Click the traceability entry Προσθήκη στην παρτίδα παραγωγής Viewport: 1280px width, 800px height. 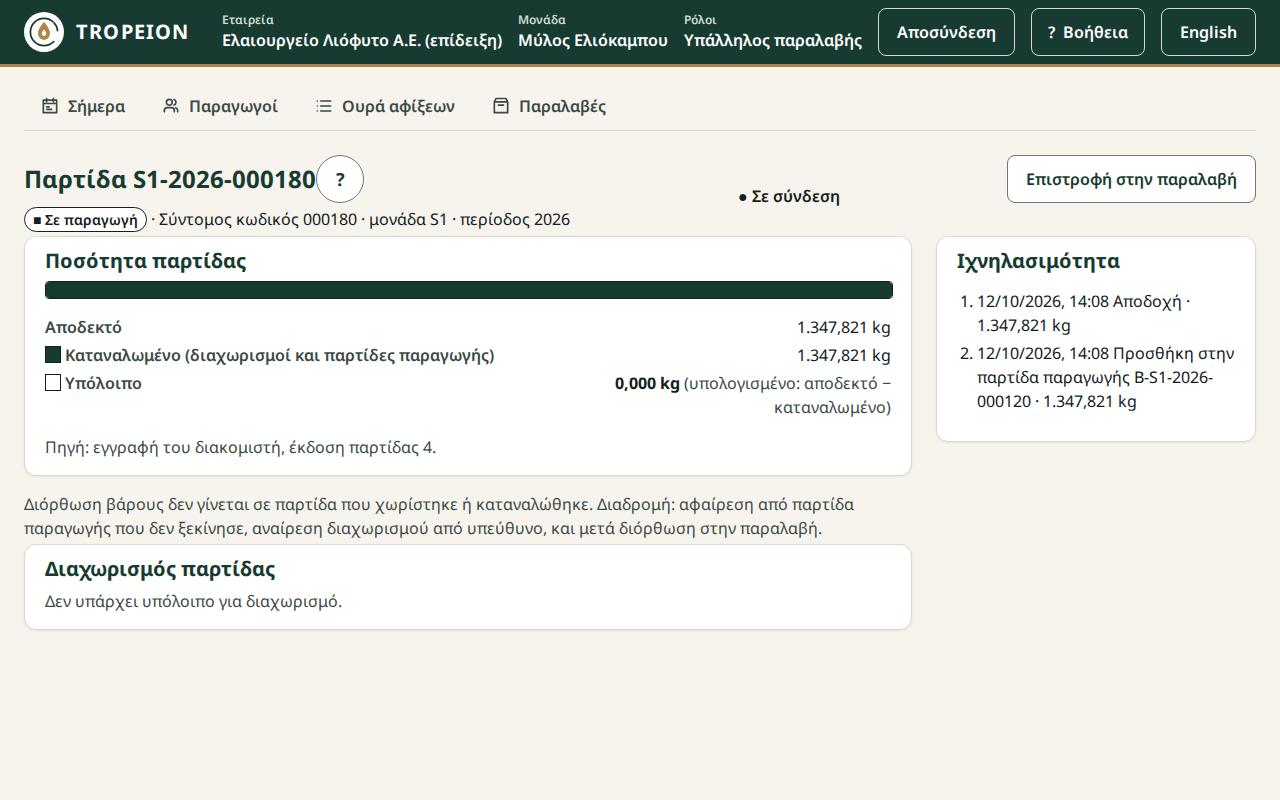1106,377
